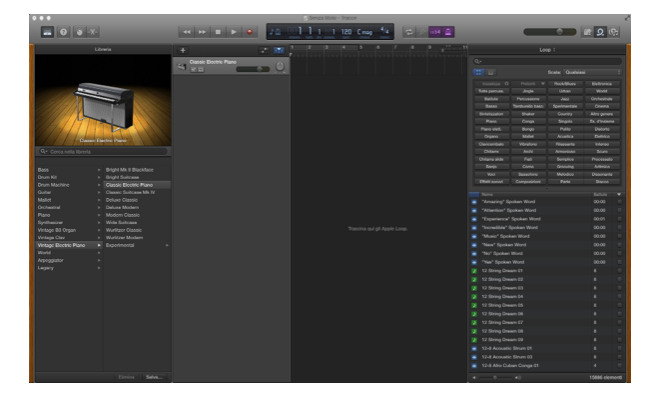Click the Salva button in Library

click(154, 377)
